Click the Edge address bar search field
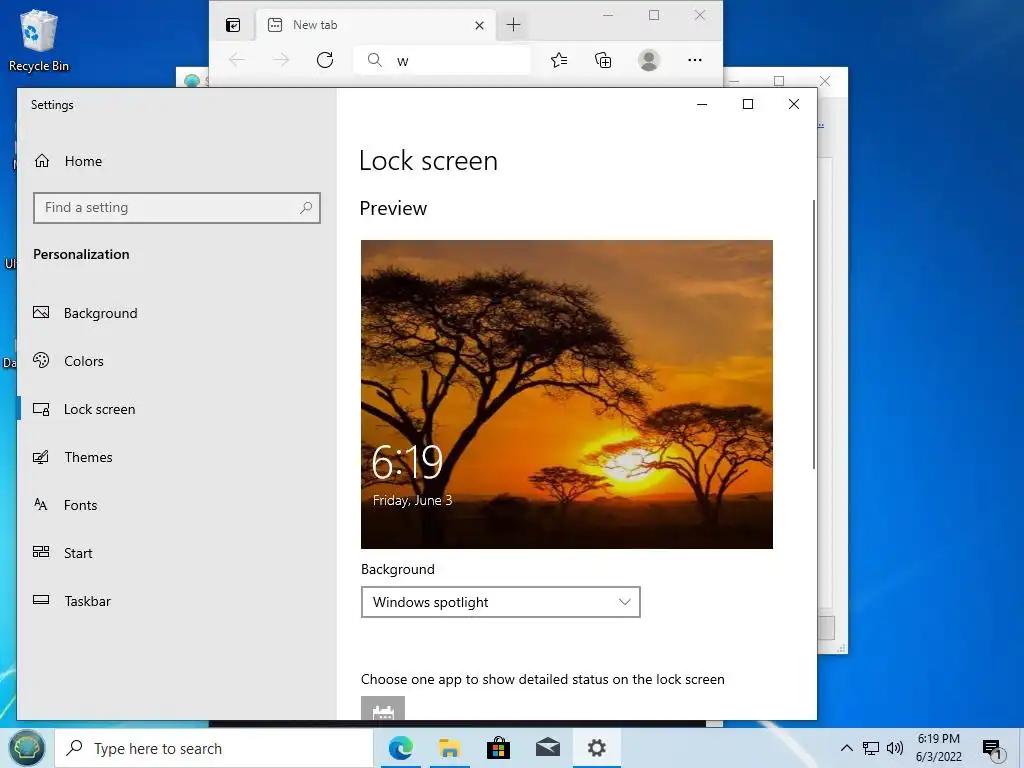 (441, 61)
